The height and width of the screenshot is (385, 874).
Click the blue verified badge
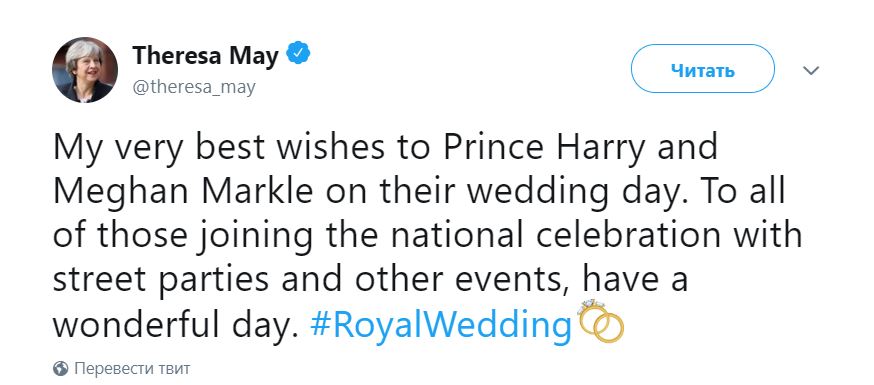click(298, 53)
